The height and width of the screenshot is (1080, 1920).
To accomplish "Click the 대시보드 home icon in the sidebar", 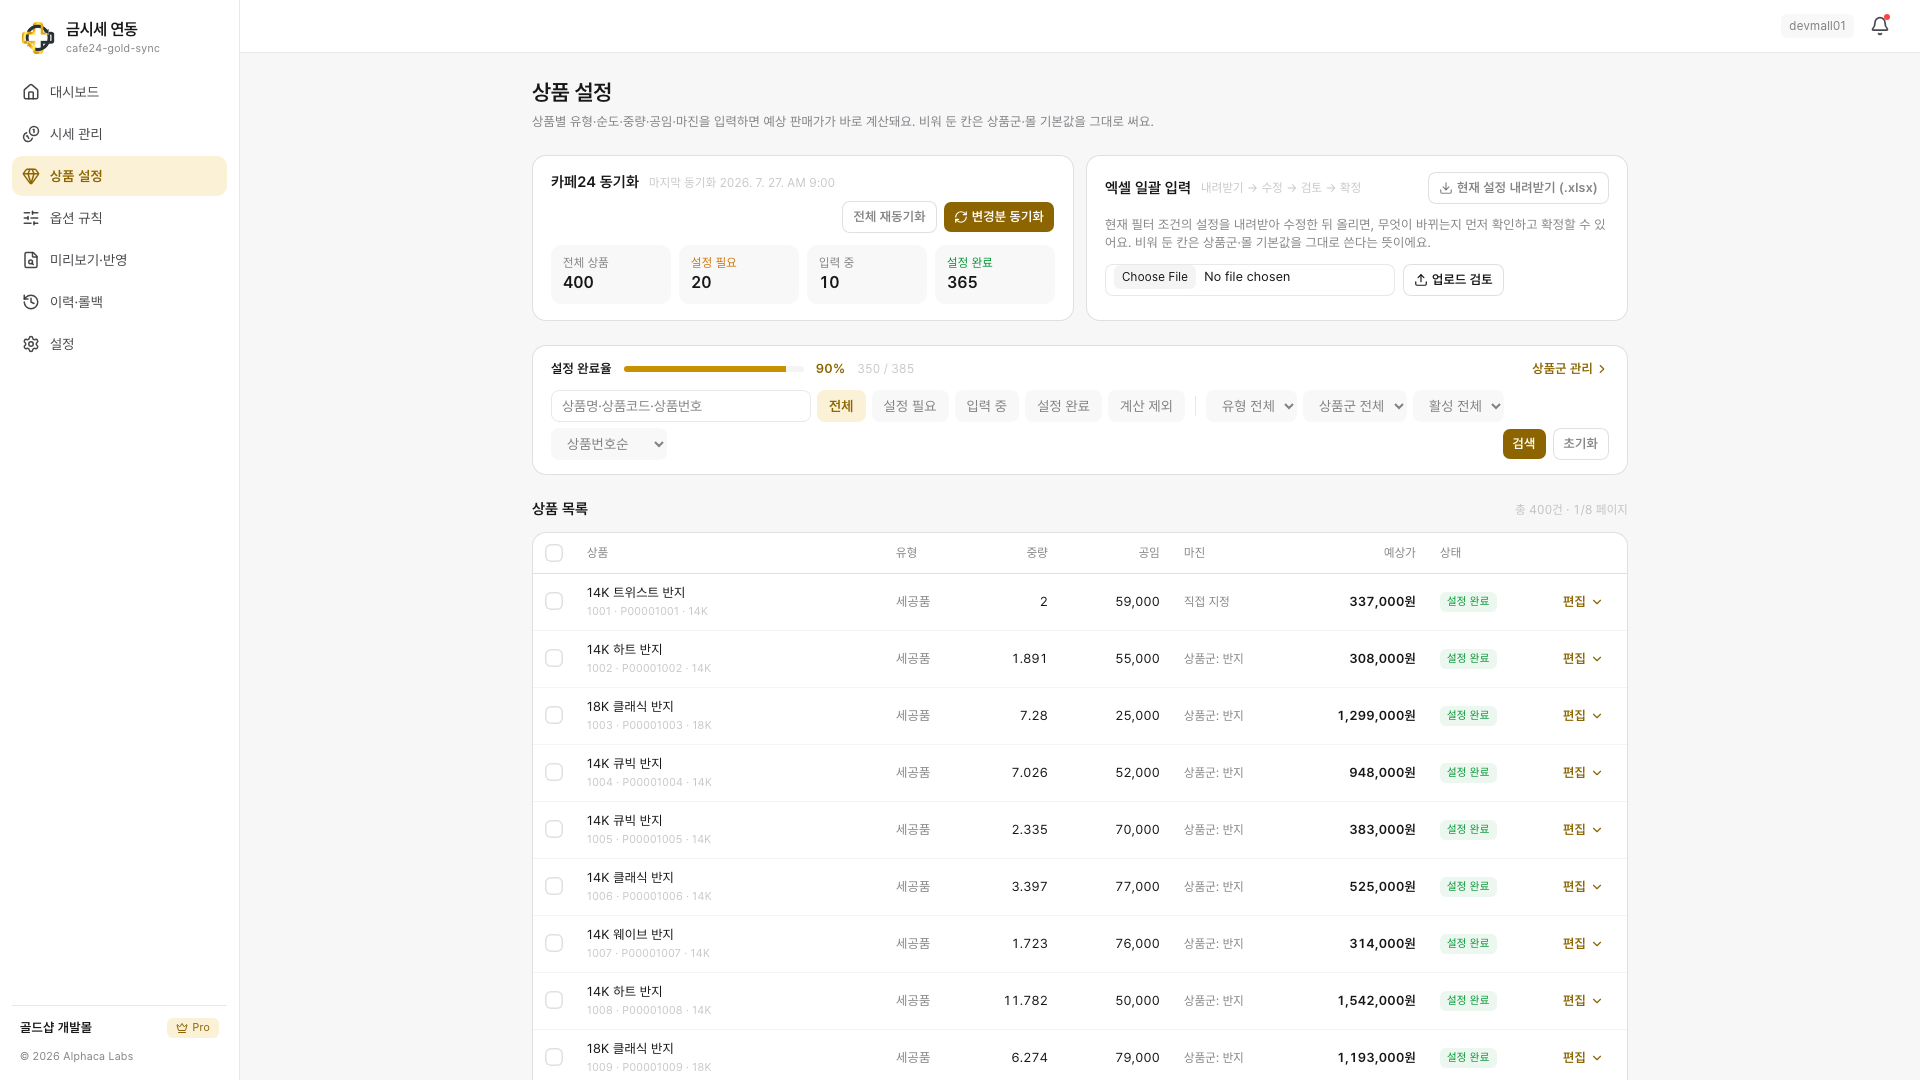I will (x=31, y=92).
